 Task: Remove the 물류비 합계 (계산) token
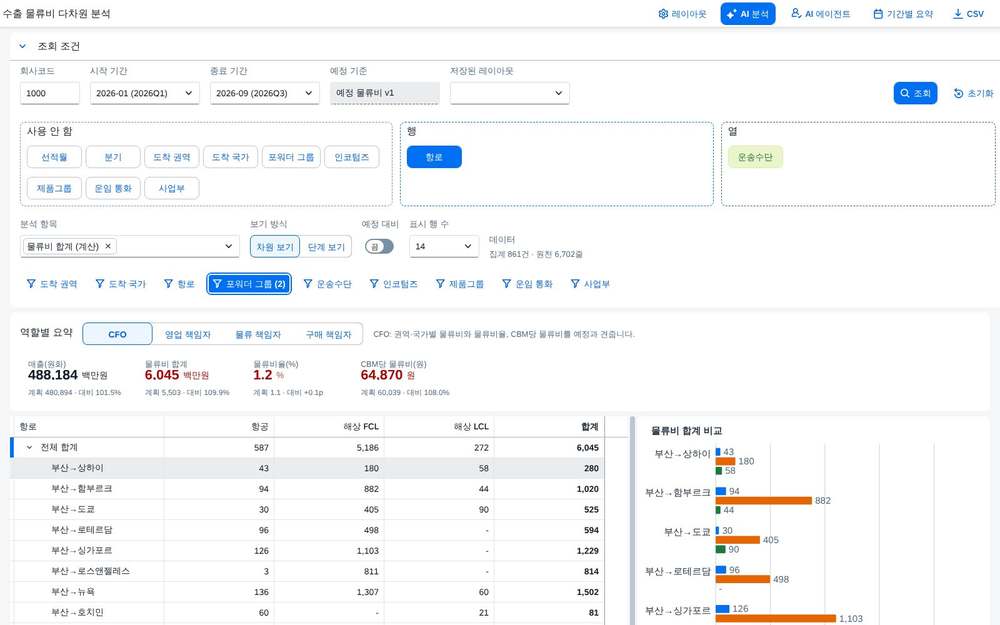point(108,246)
